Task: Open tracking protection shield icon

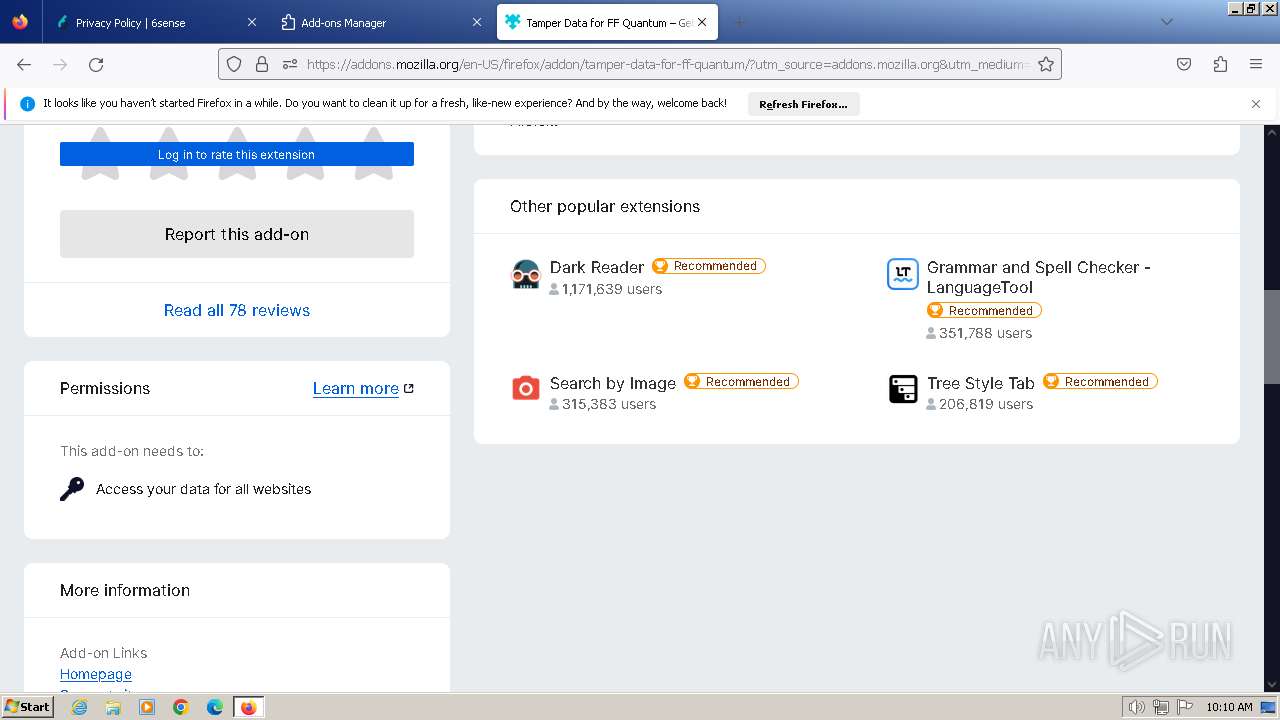Action: [x=234, y=64]
